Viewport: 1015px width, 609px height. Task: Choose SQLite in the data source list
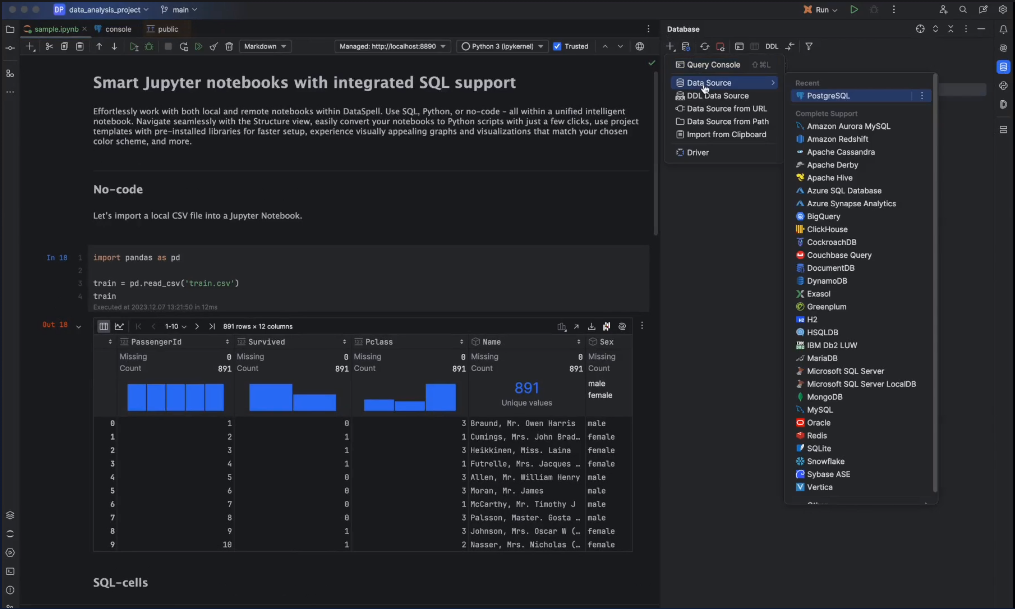coord(861,448)
